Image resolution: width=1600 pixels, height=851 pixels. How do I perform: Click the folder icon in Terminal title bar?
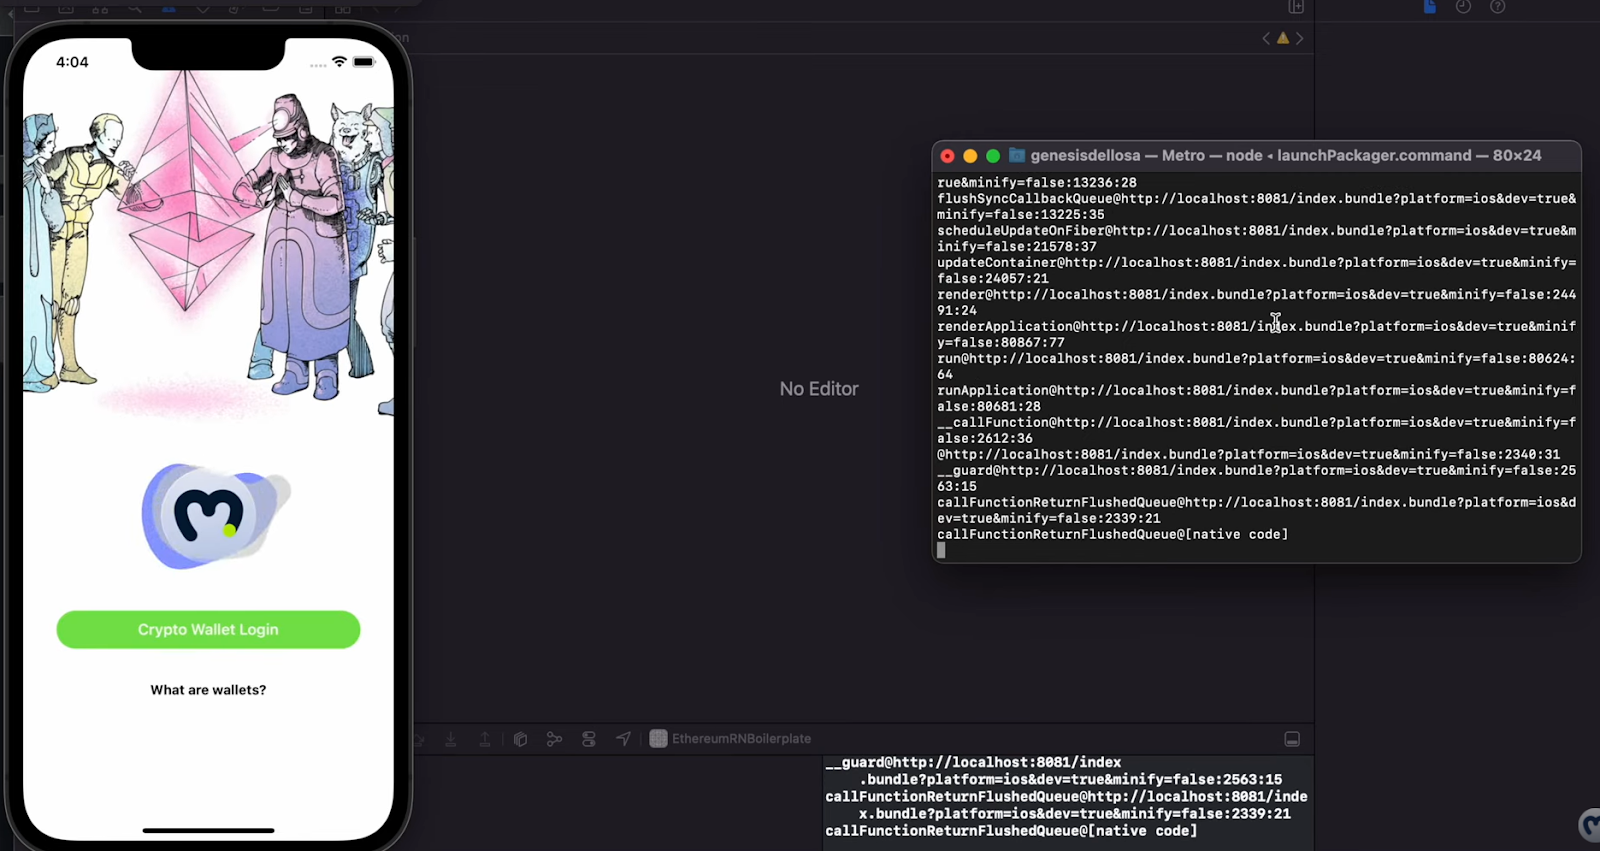[1017, 155]
